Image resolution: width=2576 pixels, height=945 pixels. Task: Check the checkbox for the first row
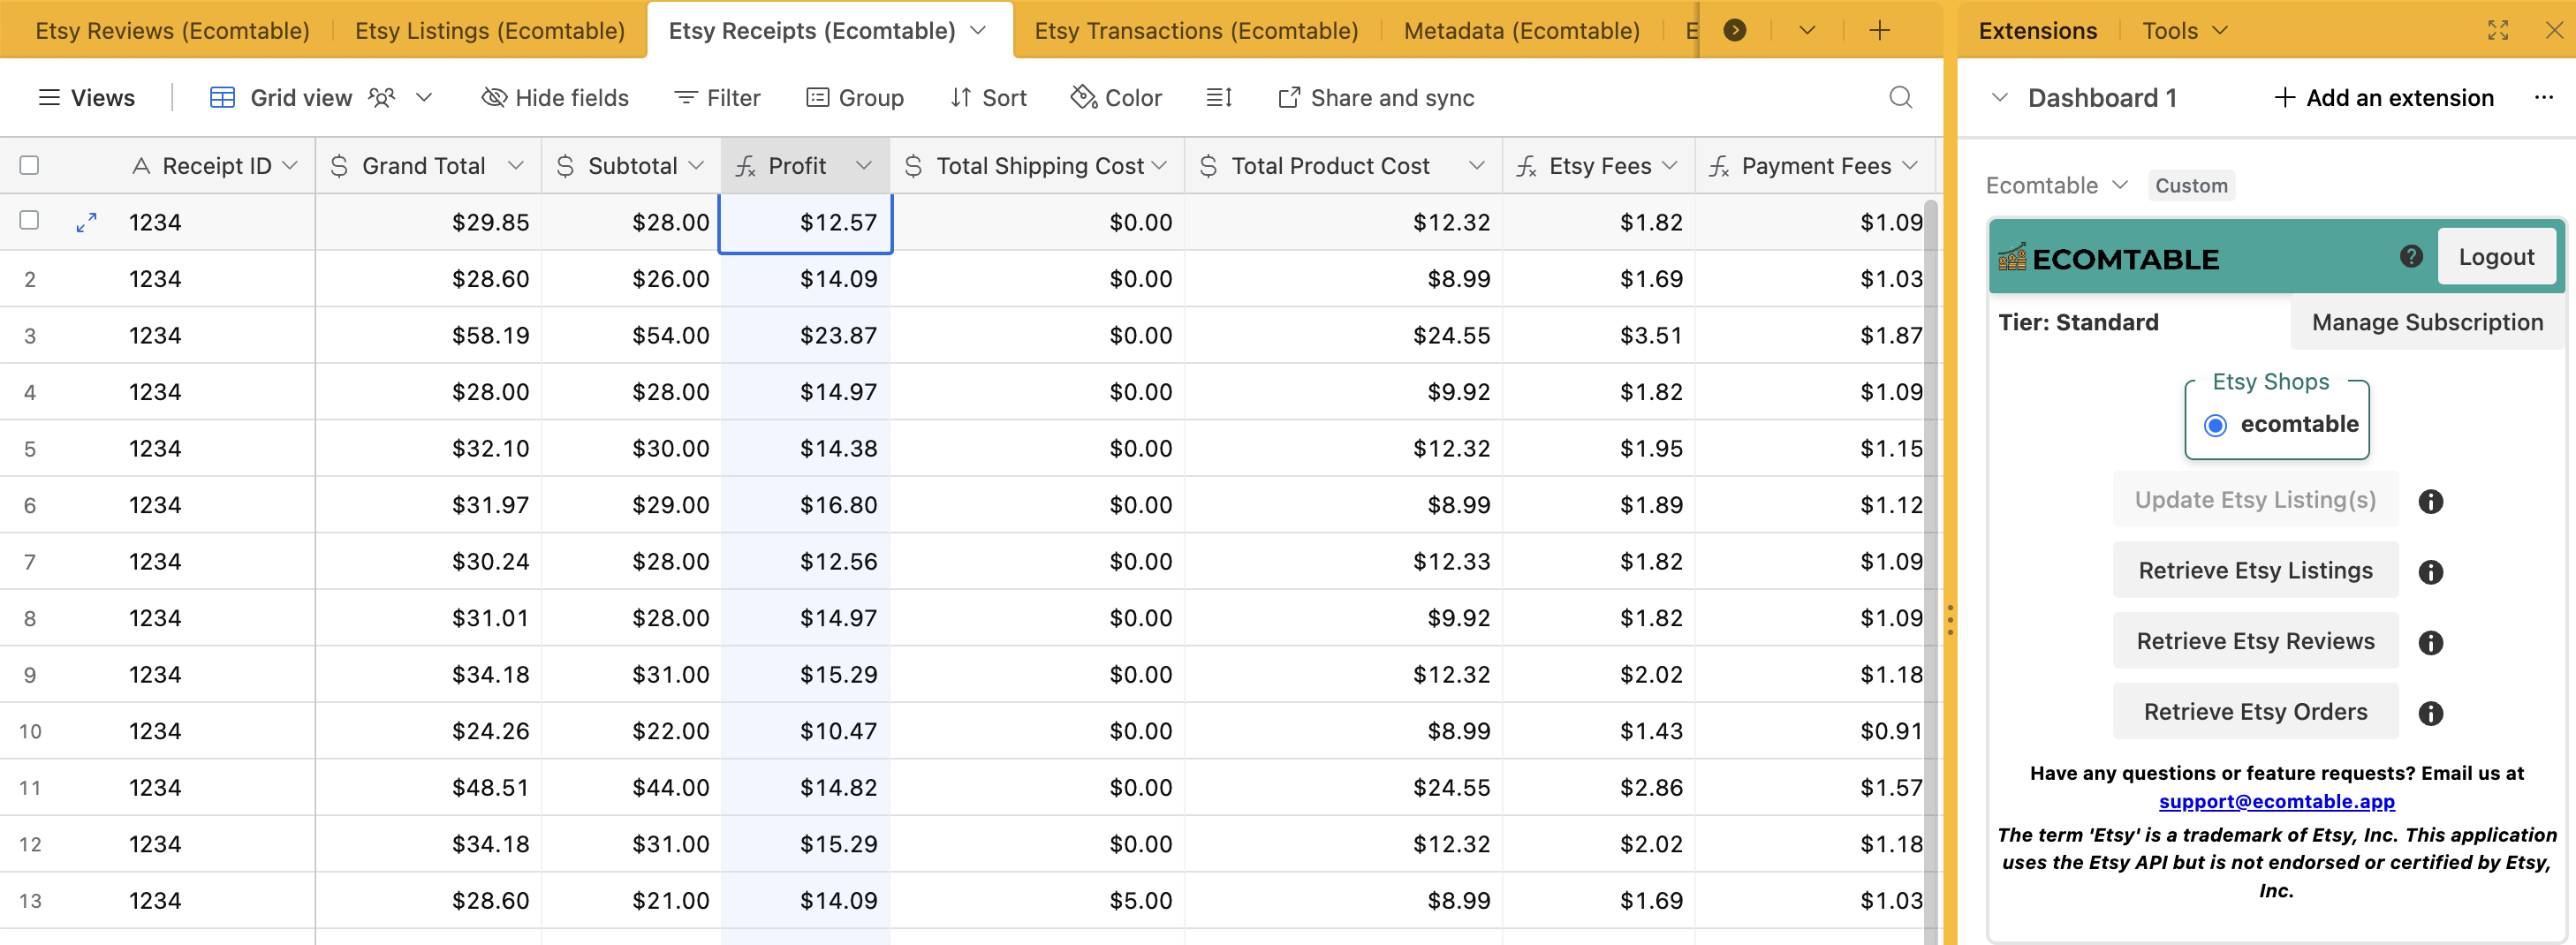(x=30, y=220)
